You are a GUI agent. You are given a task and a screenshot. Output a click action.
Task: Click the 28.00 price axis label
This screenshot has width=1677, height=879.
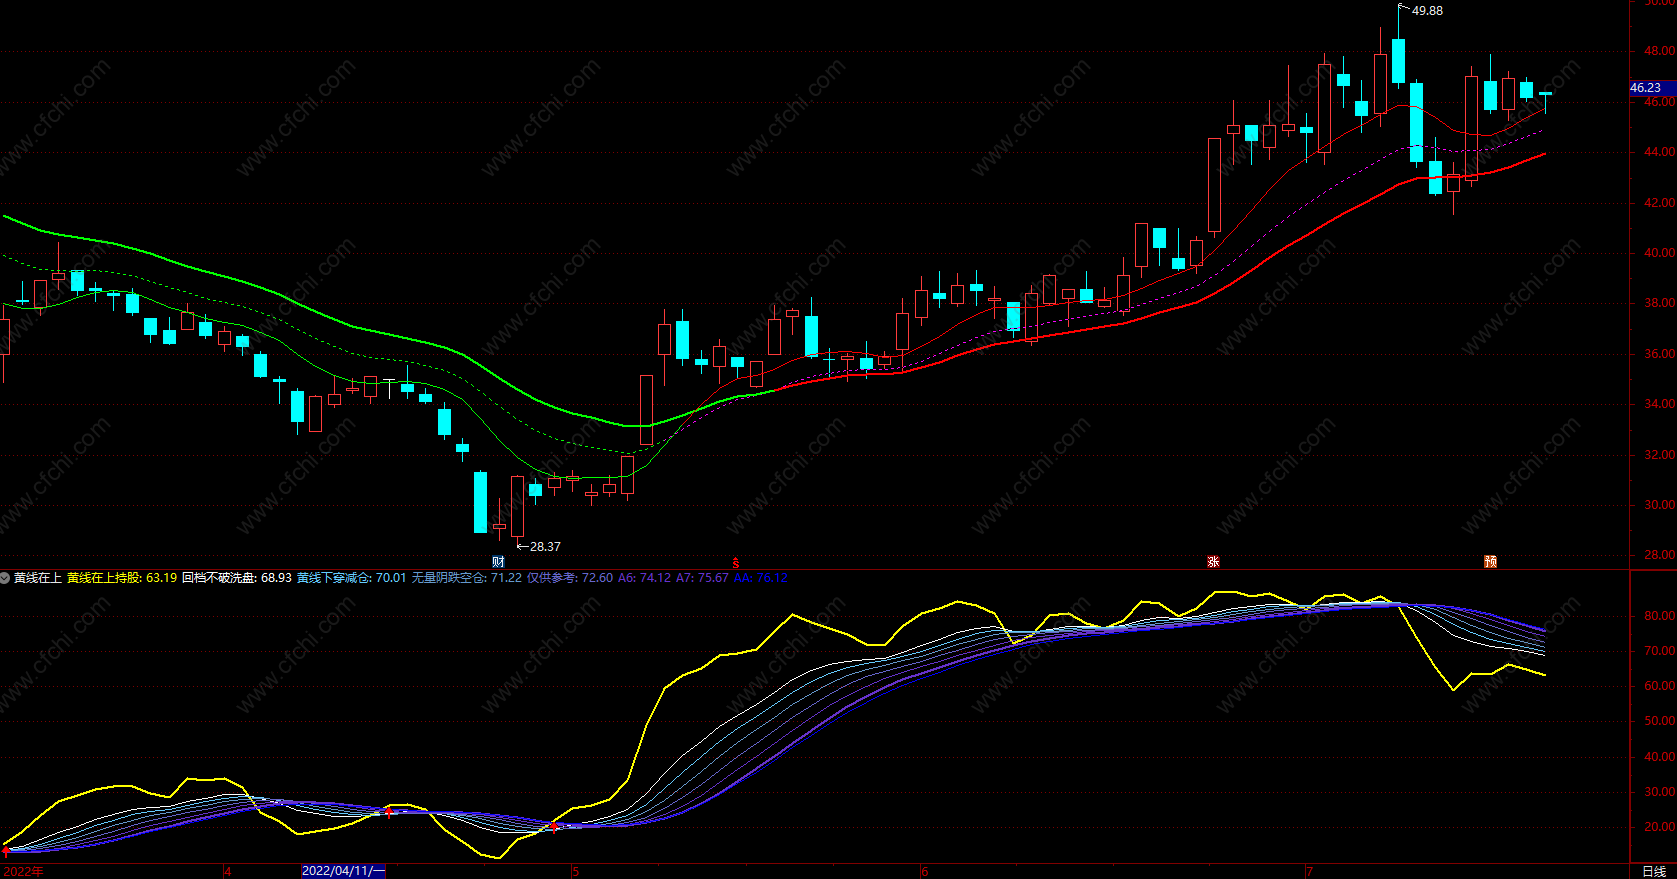[x=1659, y=555]
